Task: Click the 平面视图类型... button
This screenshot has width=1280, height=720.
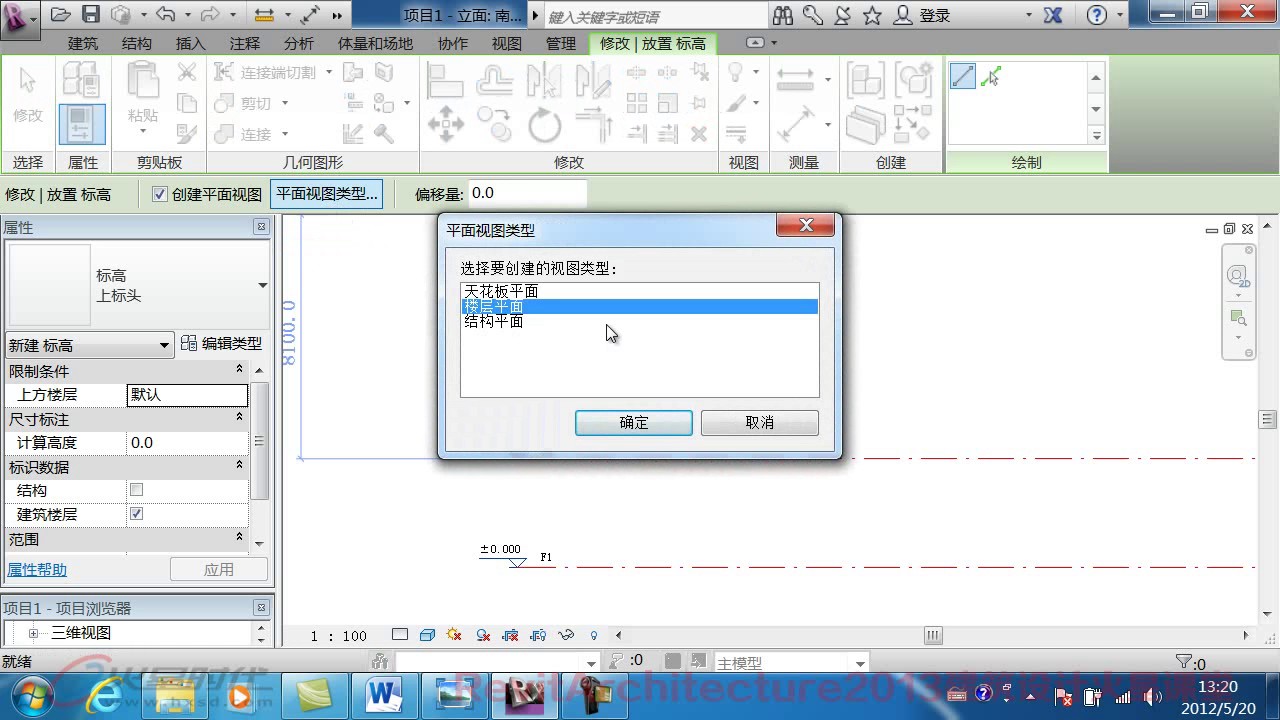Action: pos(327,194)
